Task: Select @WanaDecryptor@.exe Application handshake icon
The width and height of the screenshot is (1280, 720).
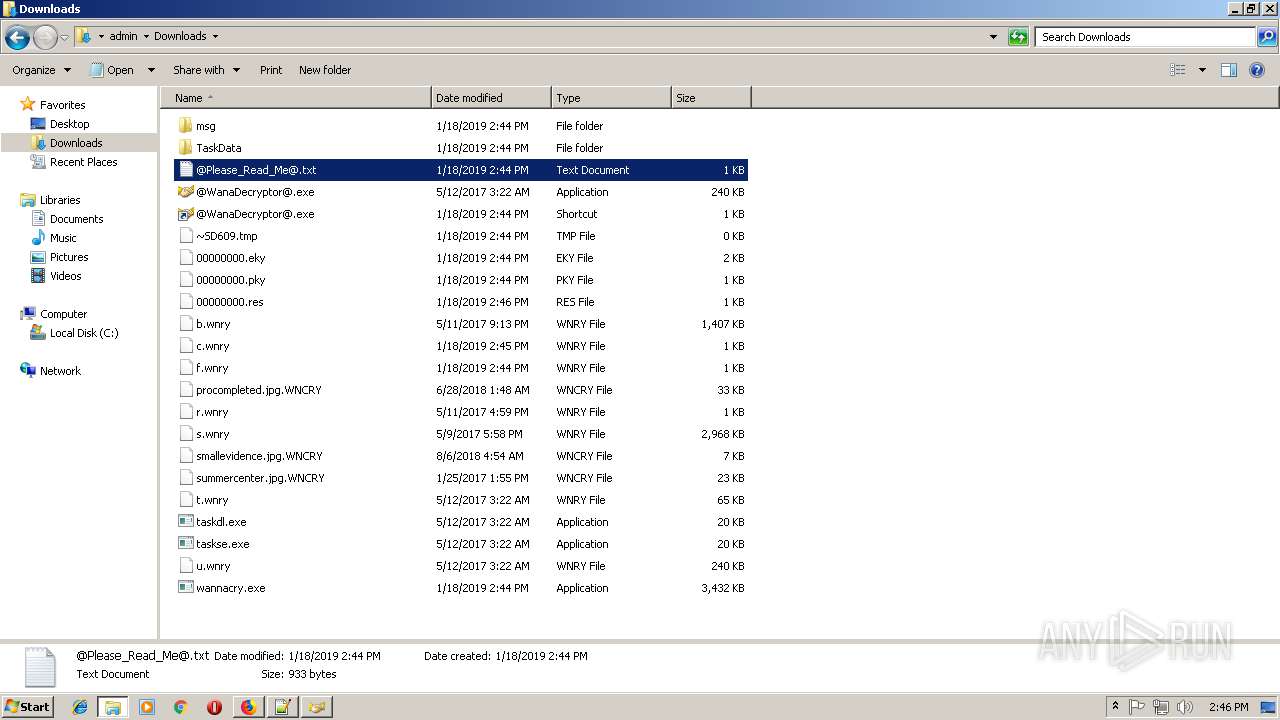Action: [x=185, y=192]
